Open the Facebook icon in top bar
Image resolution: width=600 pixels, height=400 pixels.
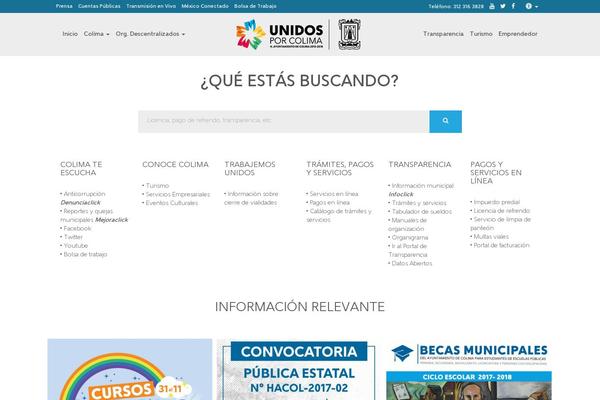click(514, 6)
